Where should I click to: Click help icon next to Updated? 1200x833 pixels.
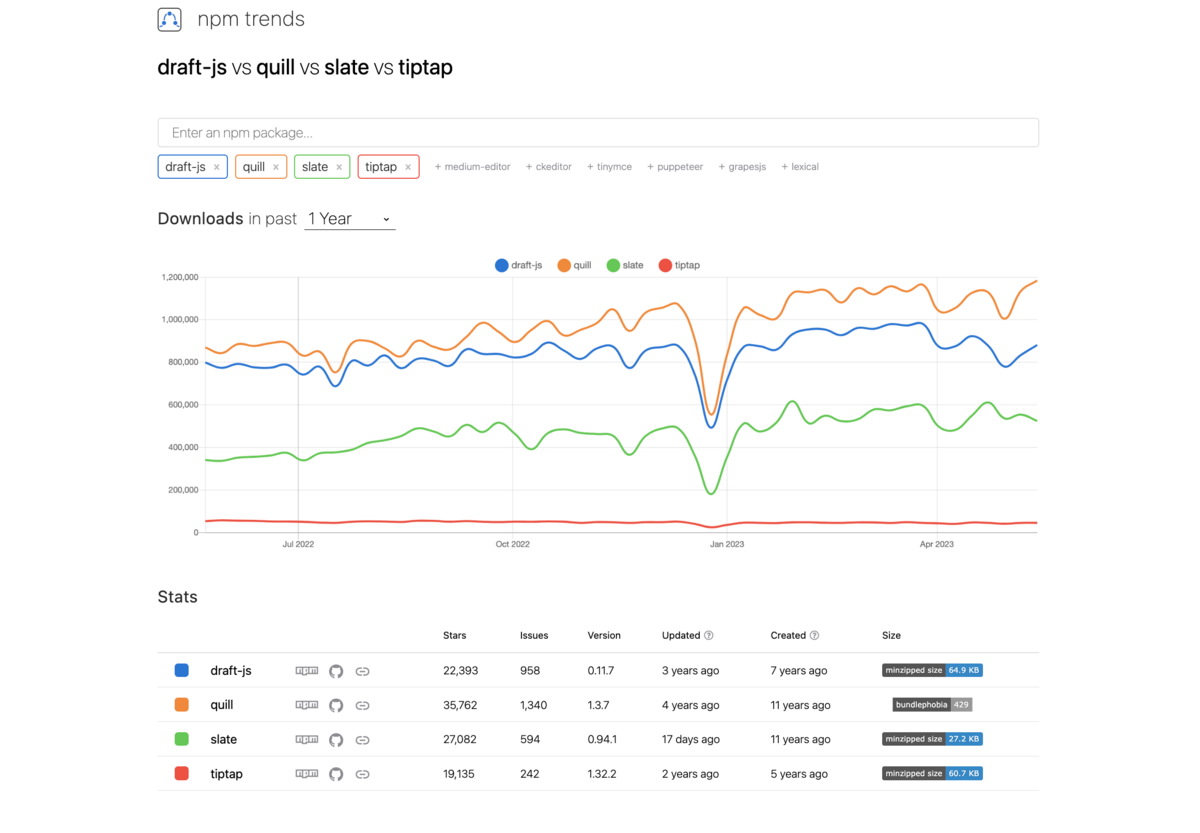click(x=709, y=636)
